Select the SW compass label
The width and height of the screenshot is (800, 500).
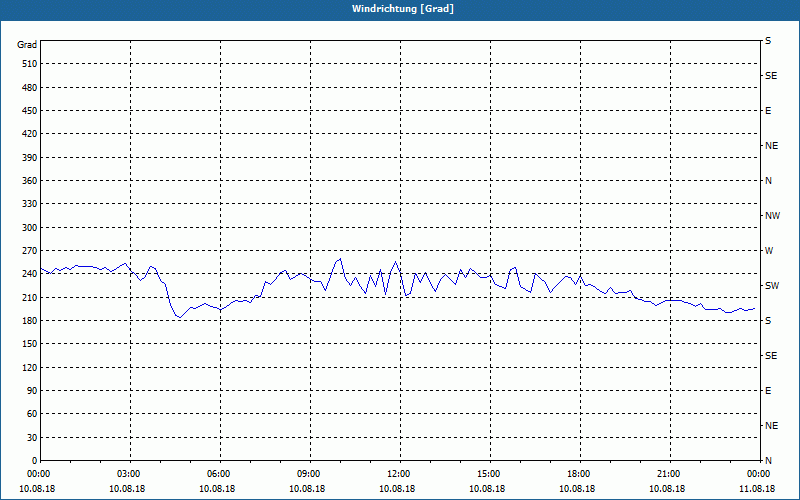772,286
